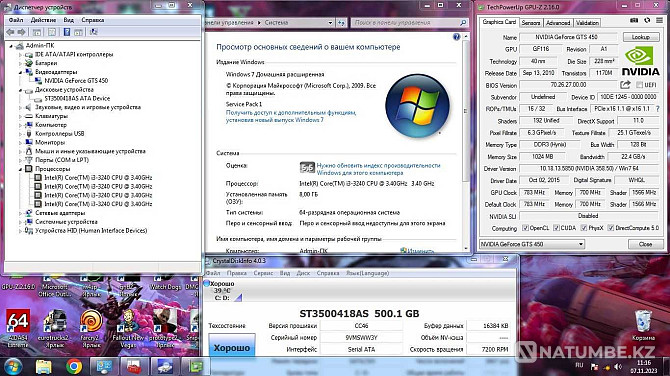Click Control Panel taskbar button
670x376 pixels.
(x=104, y=367)
